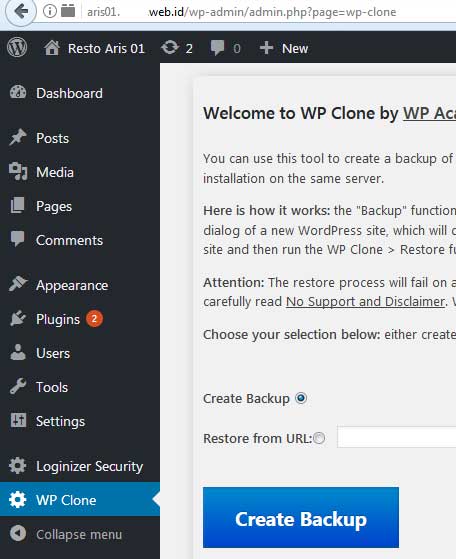
Task: Select the Create Backup radio button
Action: click(x=301, y=398)
